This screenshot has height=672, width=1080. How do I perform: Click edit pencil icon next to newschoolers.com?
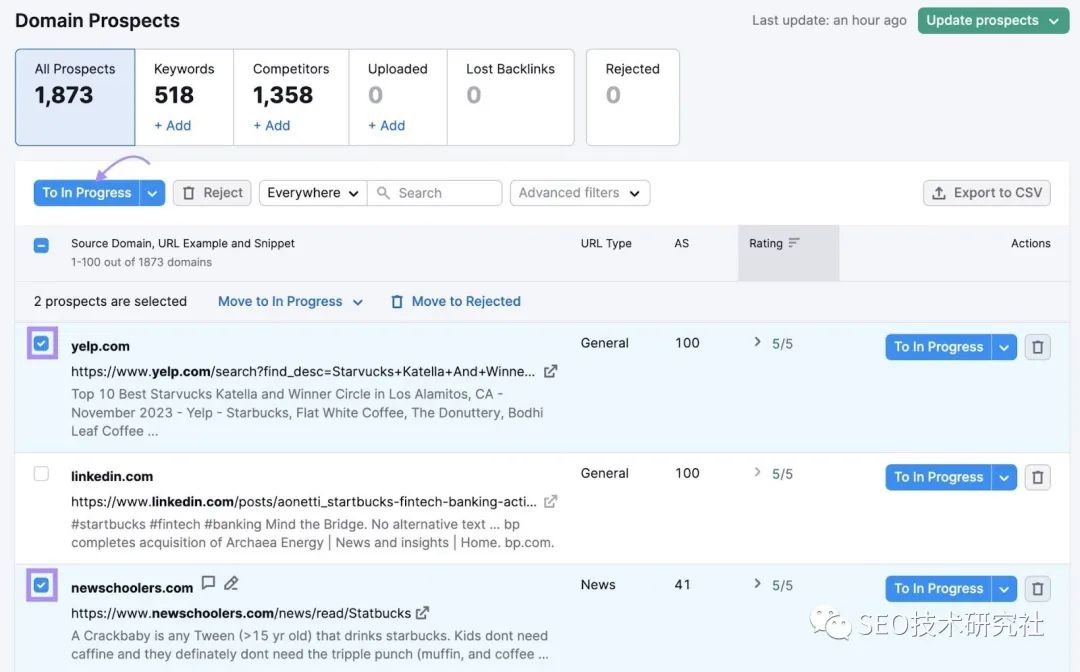tap(231, 583)
